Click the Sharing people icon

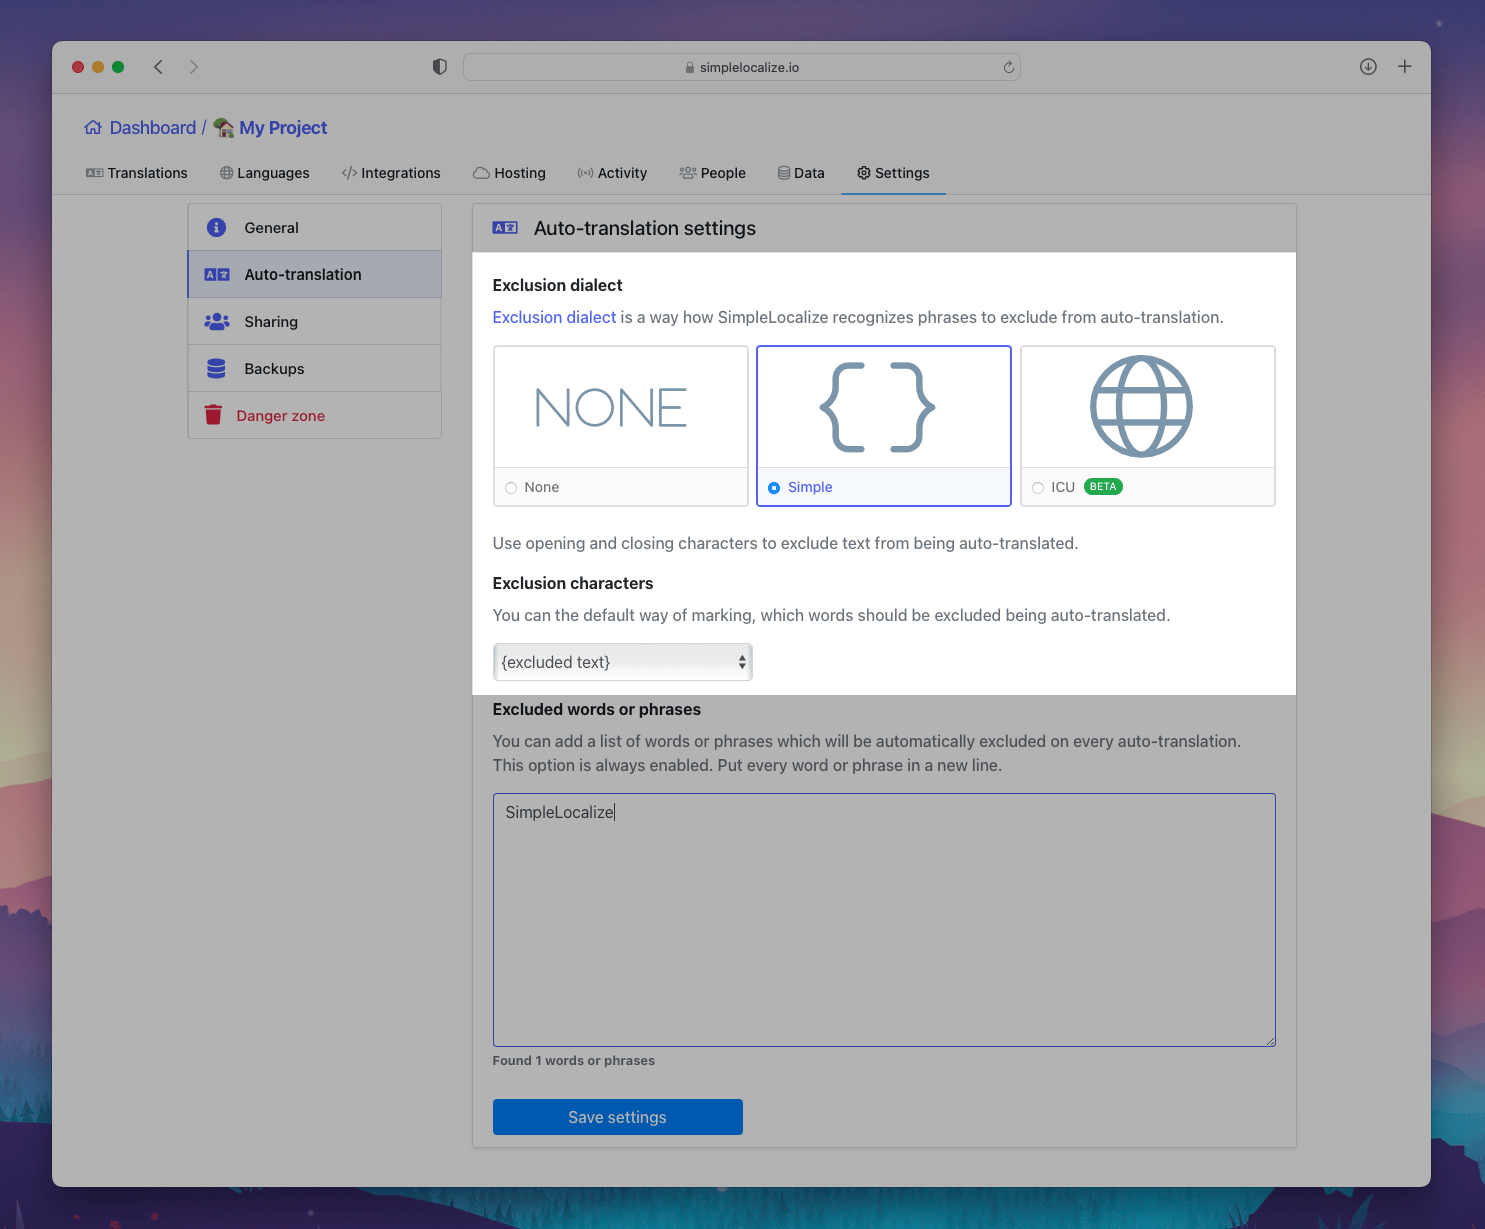point(217,322)
